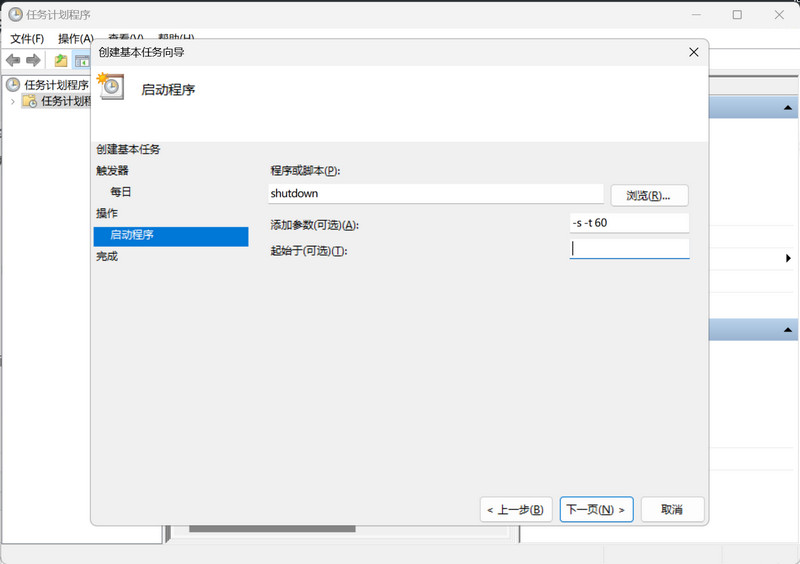This screenshot has width=800, height=564.
Task: Click the back arrow toolbar icon
Action: pyautogui.click(x=13, y=60)
